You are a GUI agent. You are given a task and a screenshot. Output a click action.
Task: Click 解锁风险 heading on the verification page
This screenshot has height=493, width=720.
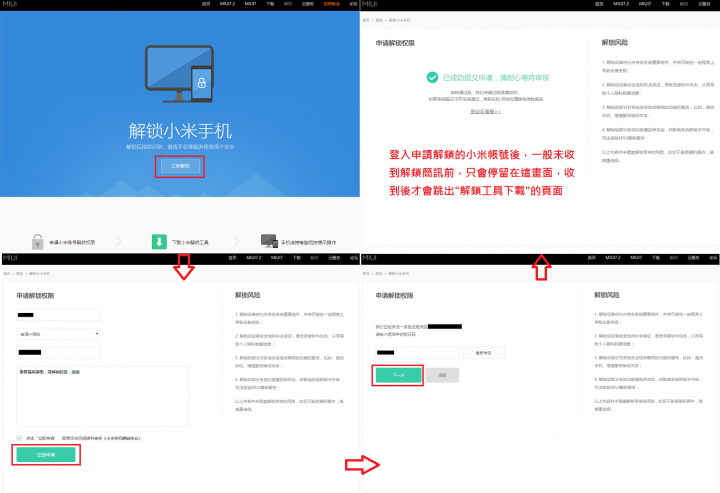607,295
